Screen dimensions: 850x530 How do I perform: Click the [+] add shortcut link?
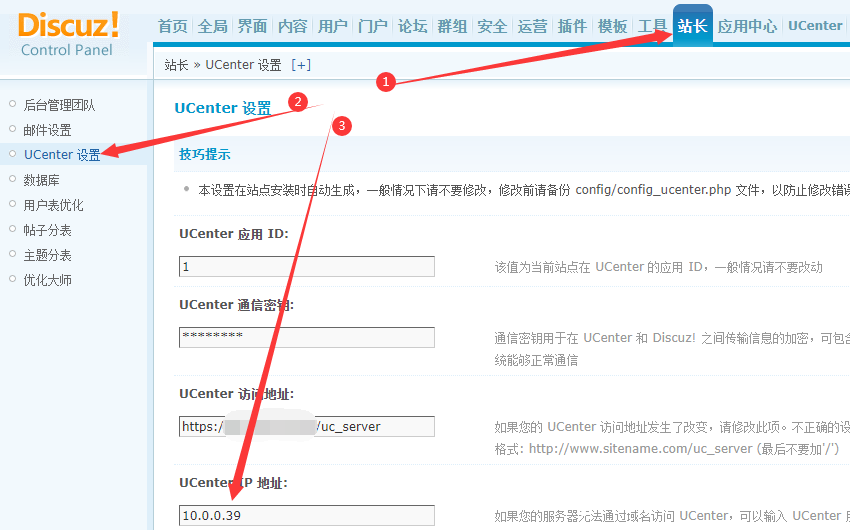pos(301,65)
